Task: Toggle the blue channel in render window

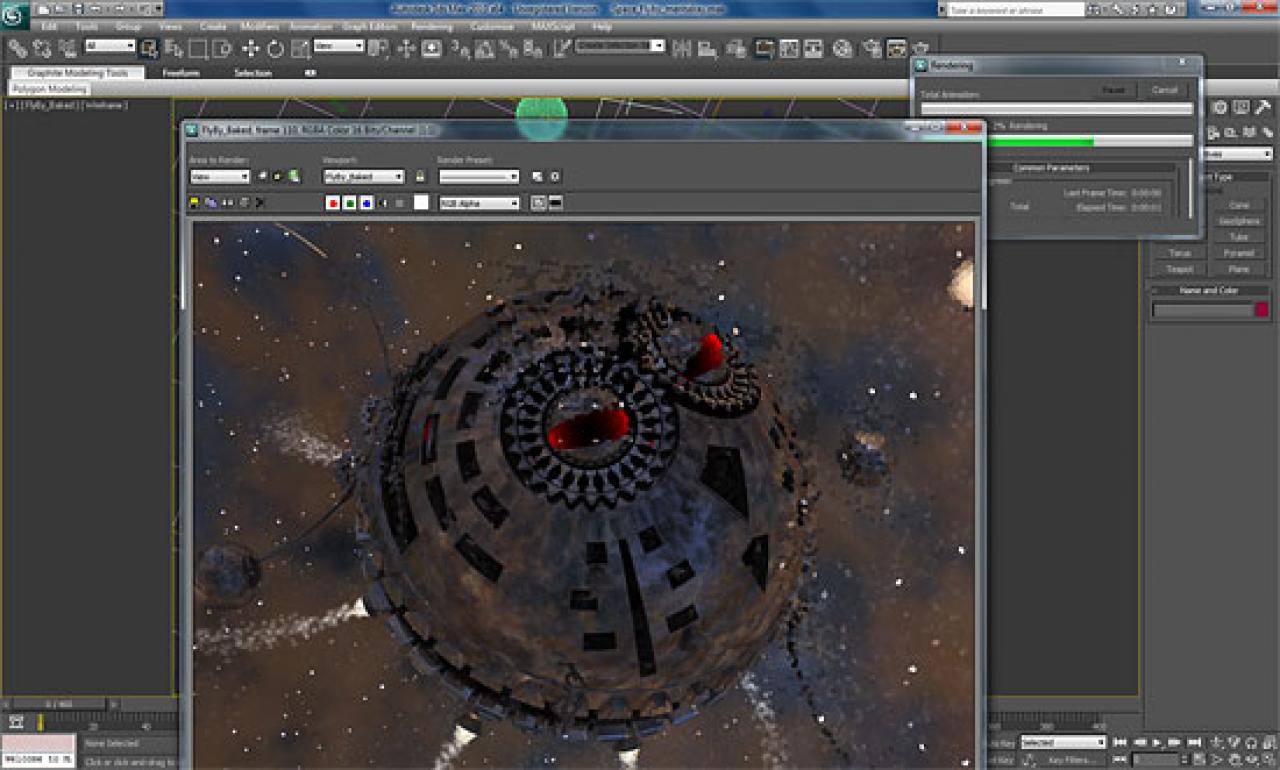Action: coord(367,202)
